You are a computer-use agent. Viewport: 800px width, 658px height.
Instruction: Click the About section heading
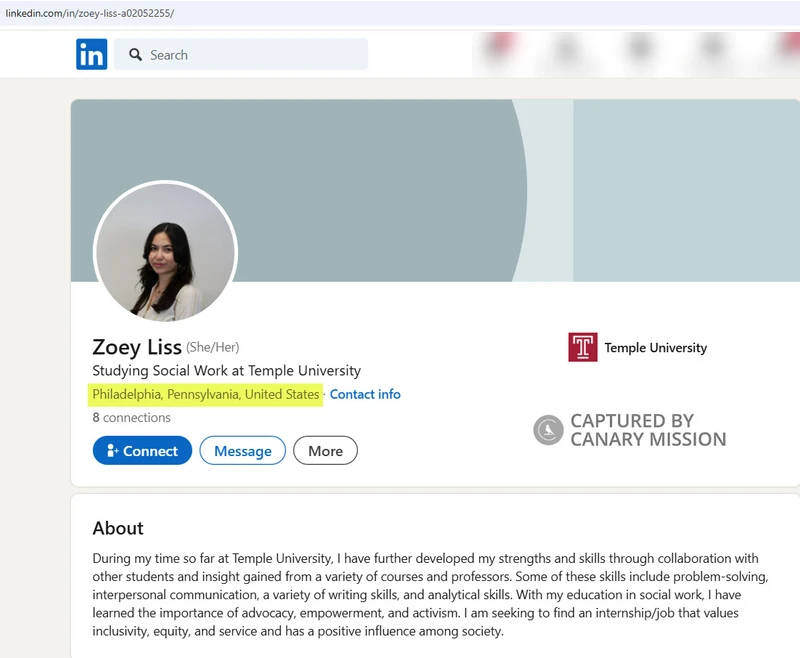click(x=118, y=528)
